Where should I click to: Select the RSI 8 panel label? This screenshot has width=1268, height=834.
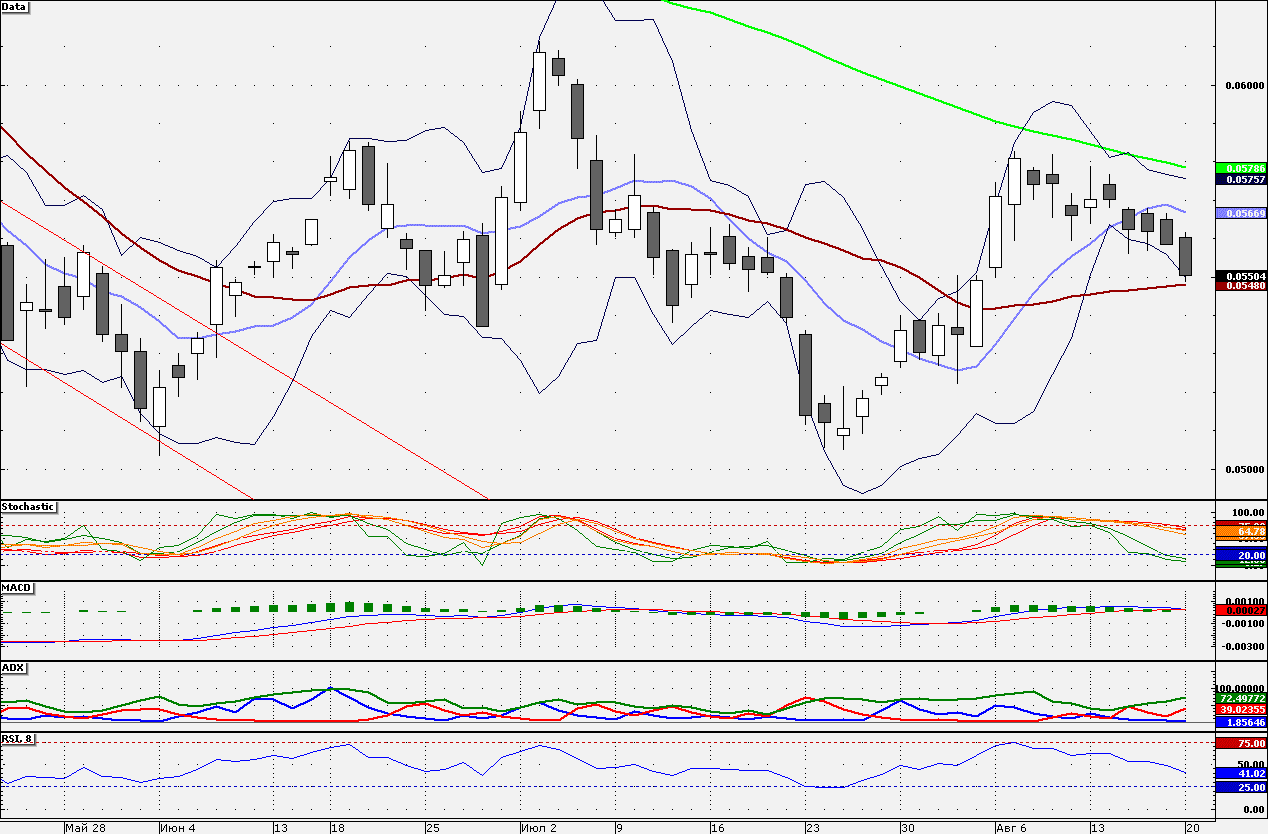coord(17,739)
